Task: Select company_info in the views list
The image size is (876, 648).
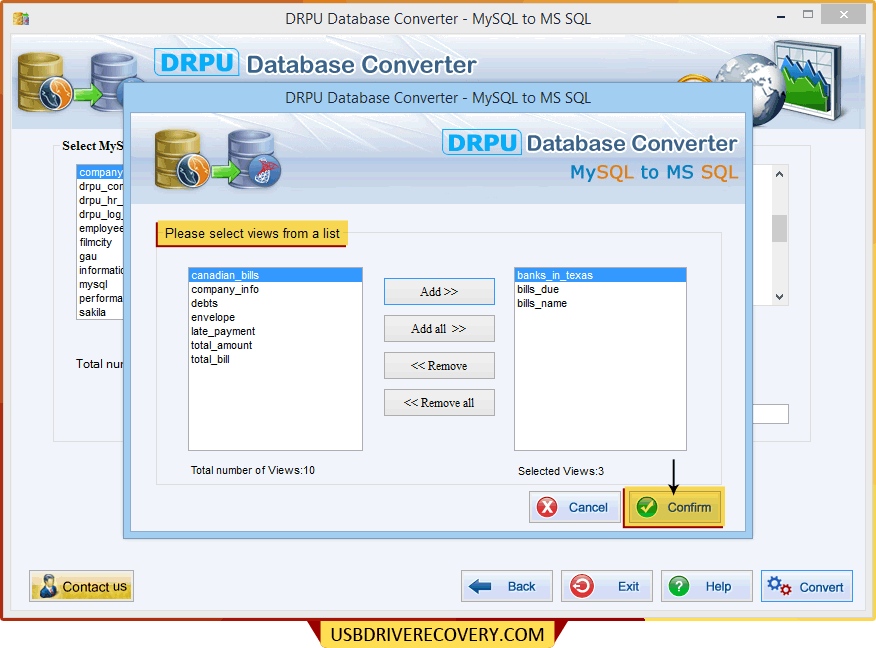Action: pos(275,289)
